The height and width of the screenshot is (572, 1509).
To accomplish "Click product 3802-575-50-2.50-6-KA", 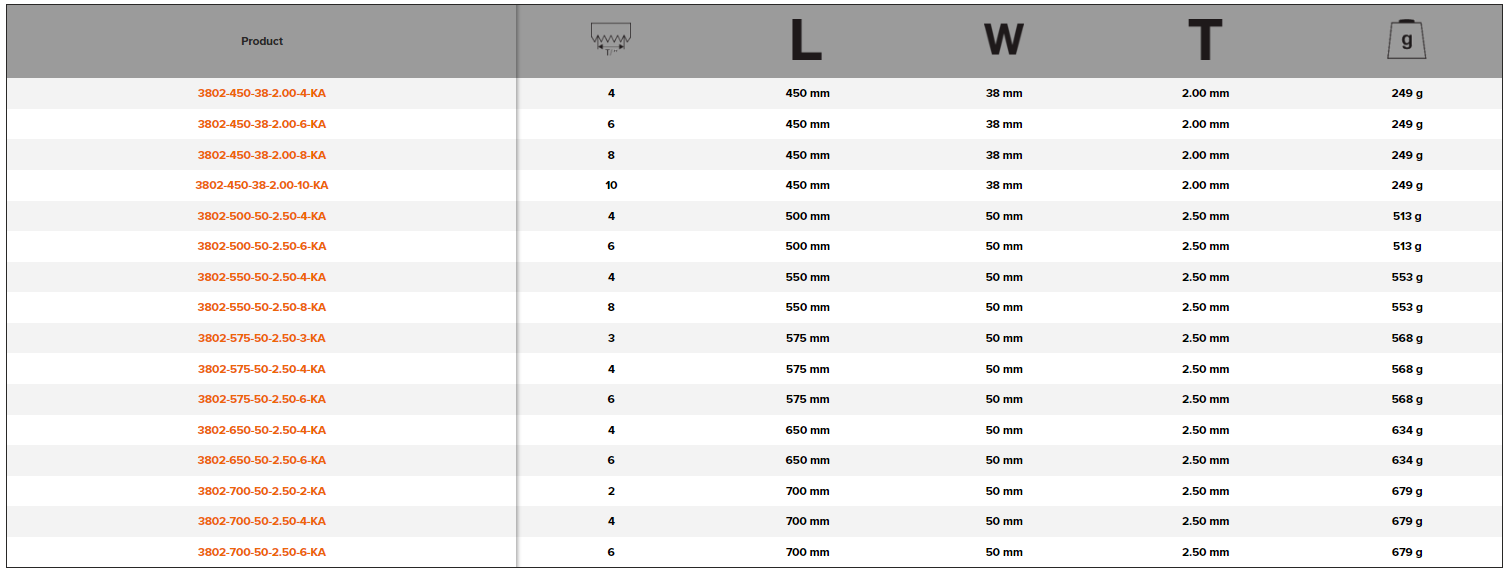I will (262, 400).
